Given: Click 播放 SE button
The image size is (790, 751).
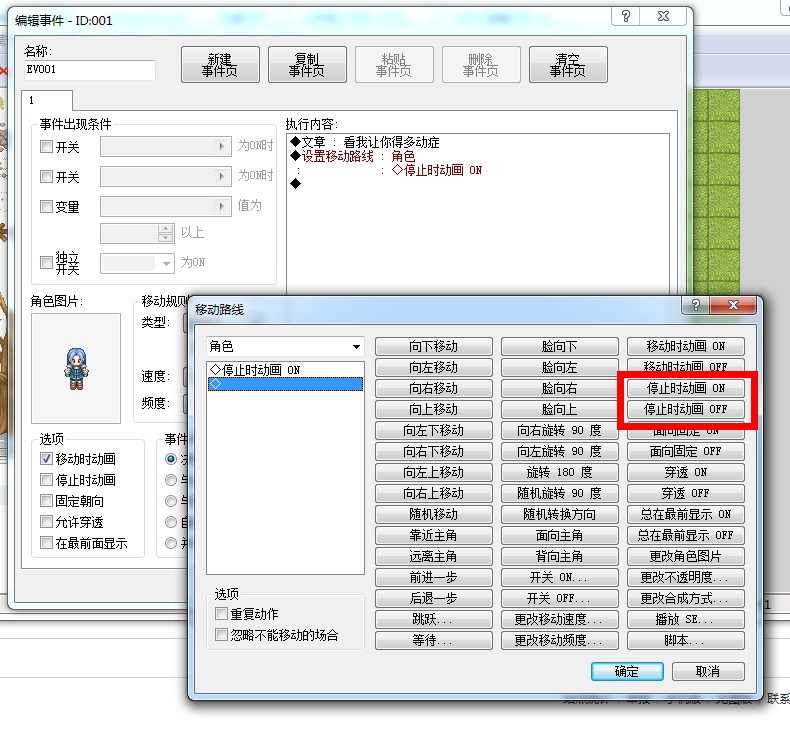Looking at the screenshot, I should (685, 619).
